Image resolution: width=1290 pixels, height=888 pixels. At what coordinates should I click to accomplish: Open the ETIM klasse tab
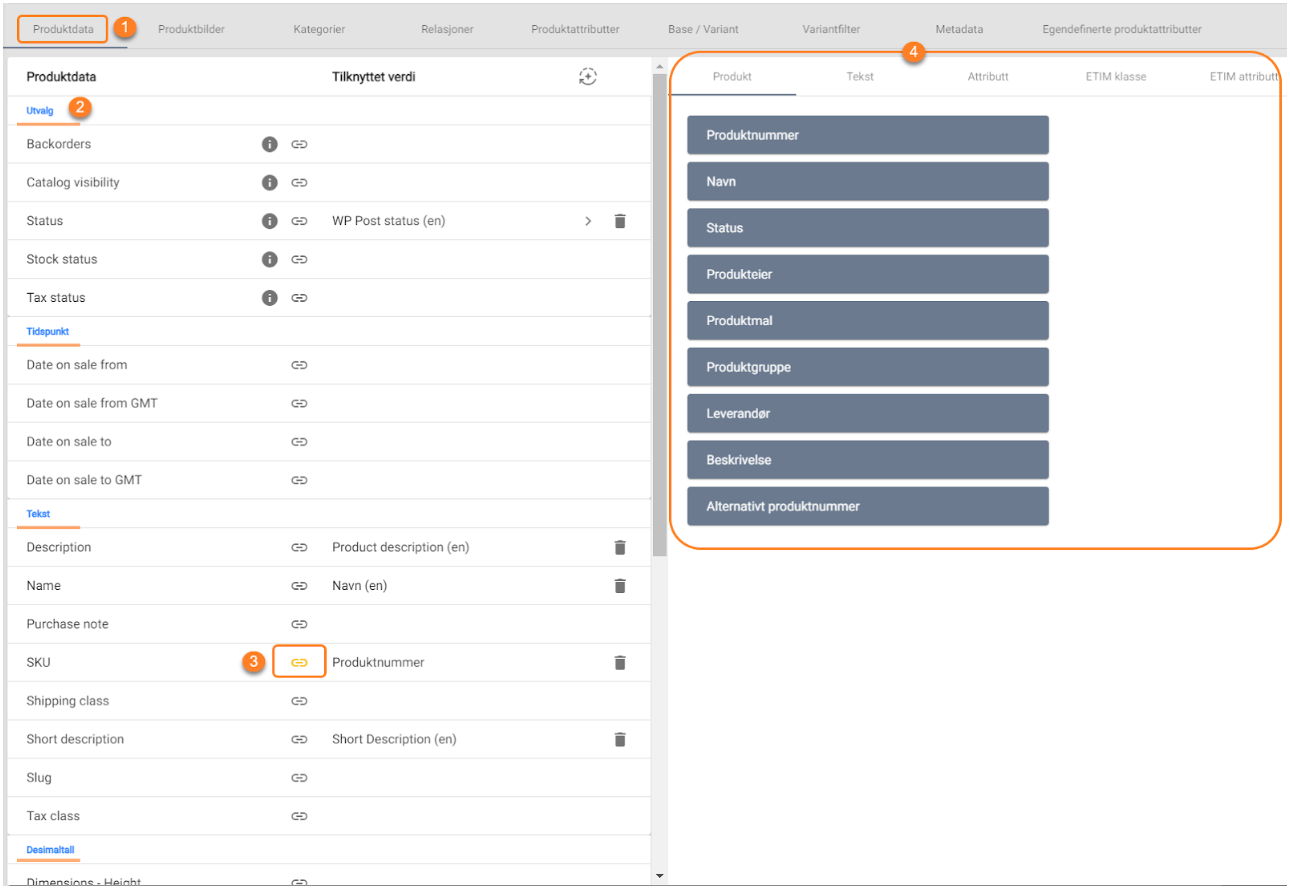pyautogui.click(x=1116, y=76)
